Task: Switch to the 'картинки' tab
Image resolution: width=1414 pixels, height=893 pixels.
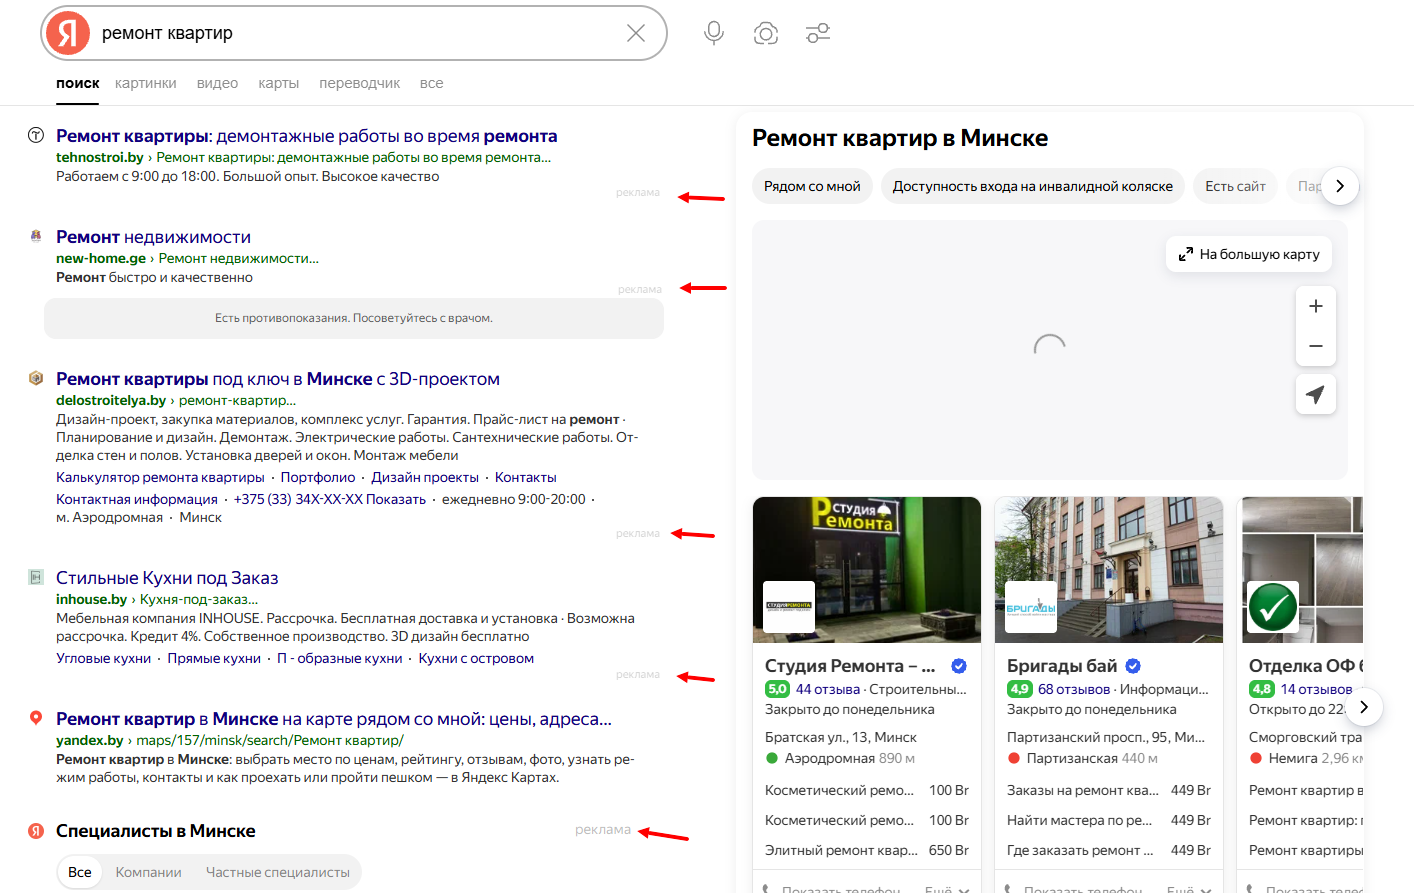Action: [x=146, y=83]
